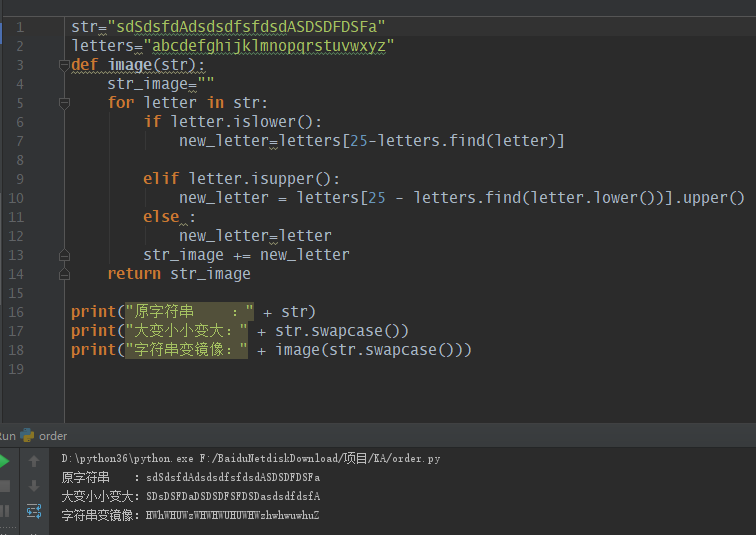Click the fold end marker at return line

(63, 274)
